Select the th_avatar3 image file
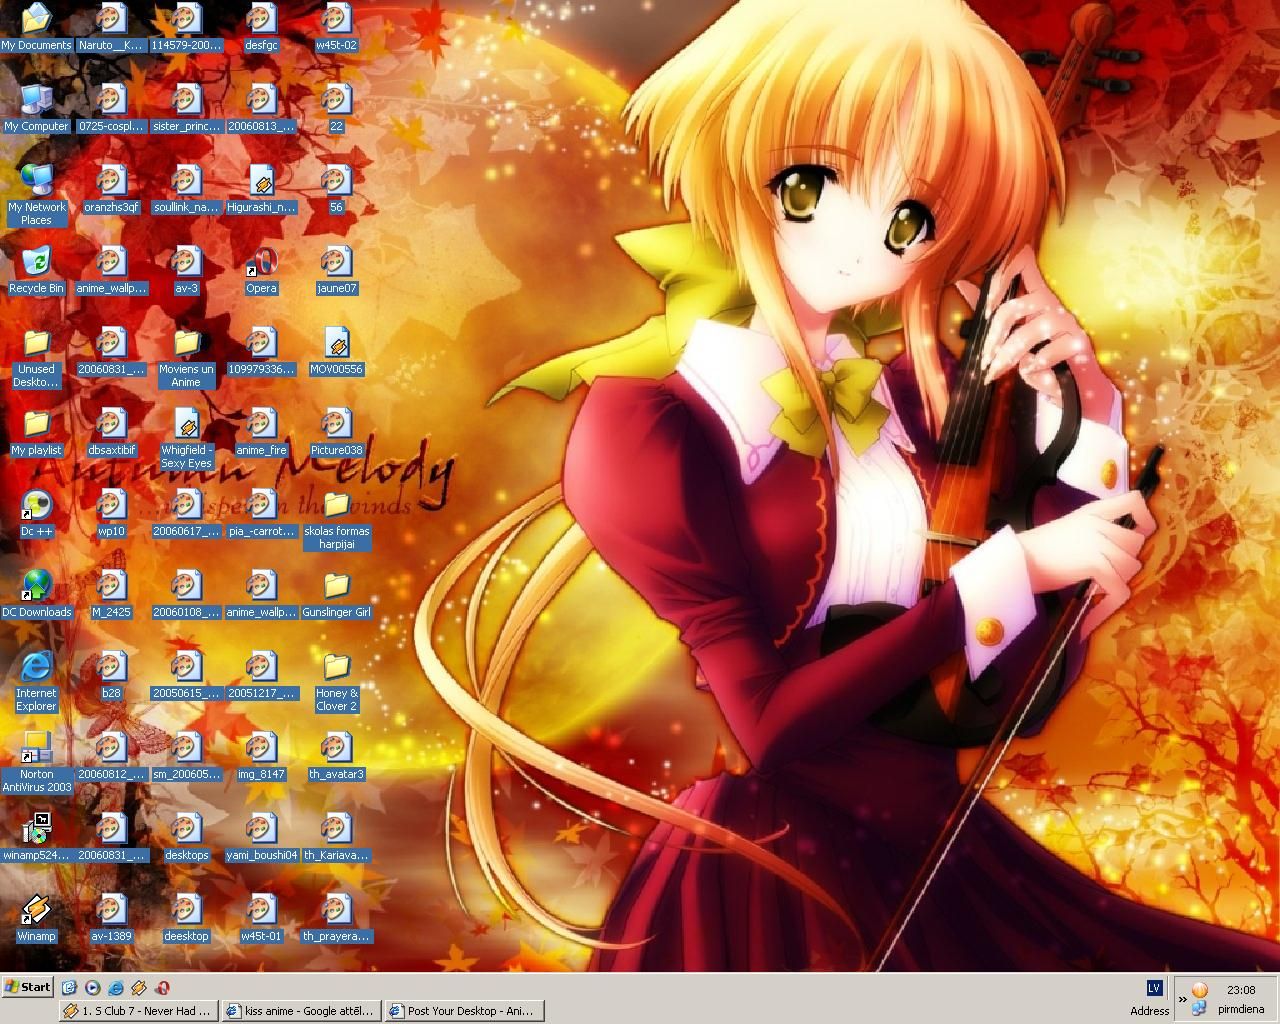This screenshot has height=1024, width=1280. point(336,756)
